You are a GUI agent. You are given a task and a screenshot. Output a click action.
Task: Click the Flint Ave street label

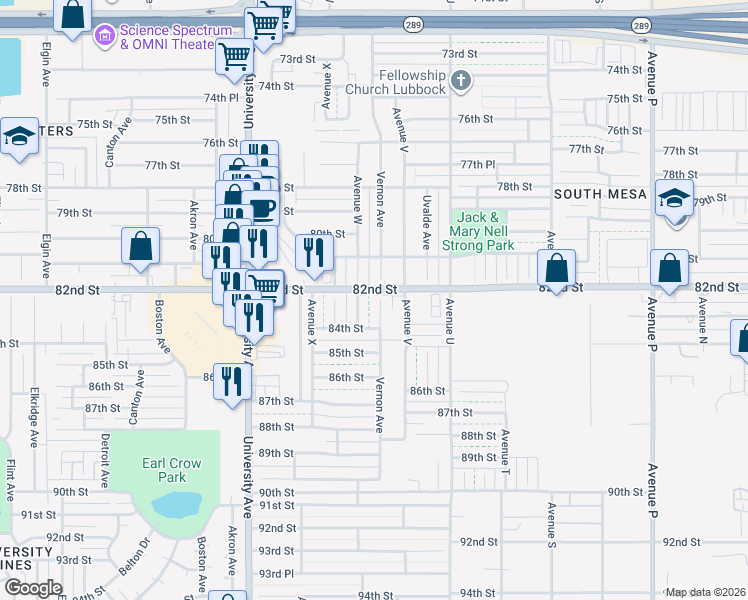pyautogui.click(x=10, y=480)
